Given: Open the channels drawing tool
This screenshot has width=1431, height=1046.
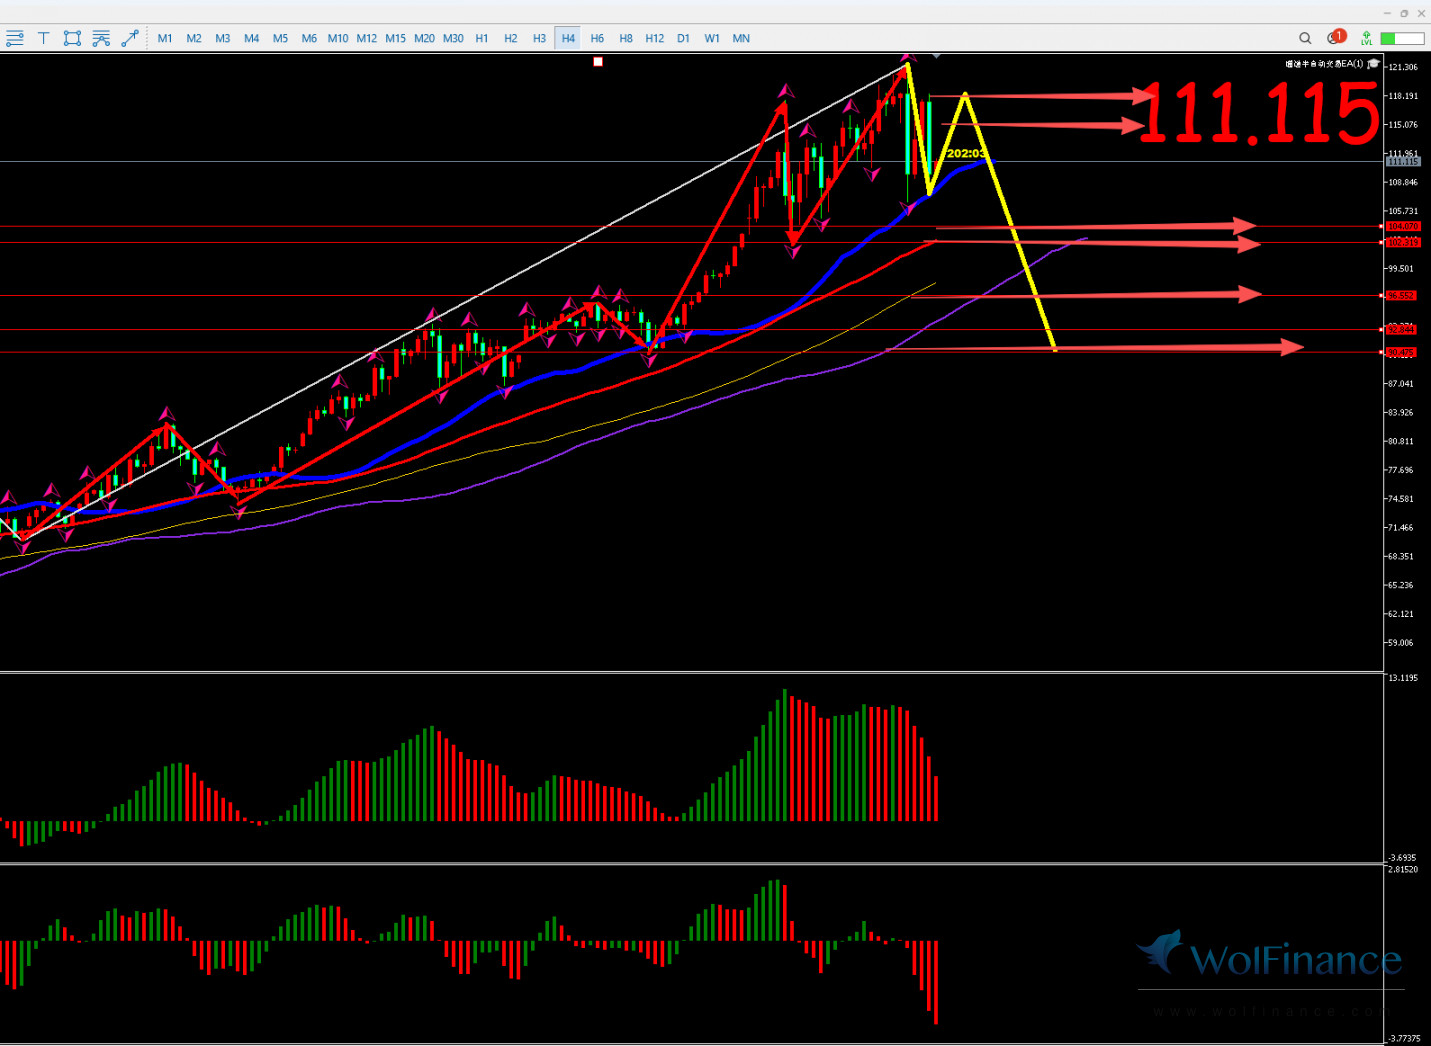Looking at the screenshot, I should (101, 38).
